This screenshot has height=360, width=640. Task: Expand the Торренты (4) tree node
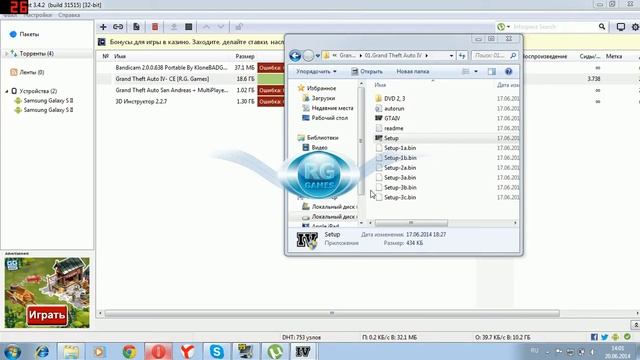7,53
